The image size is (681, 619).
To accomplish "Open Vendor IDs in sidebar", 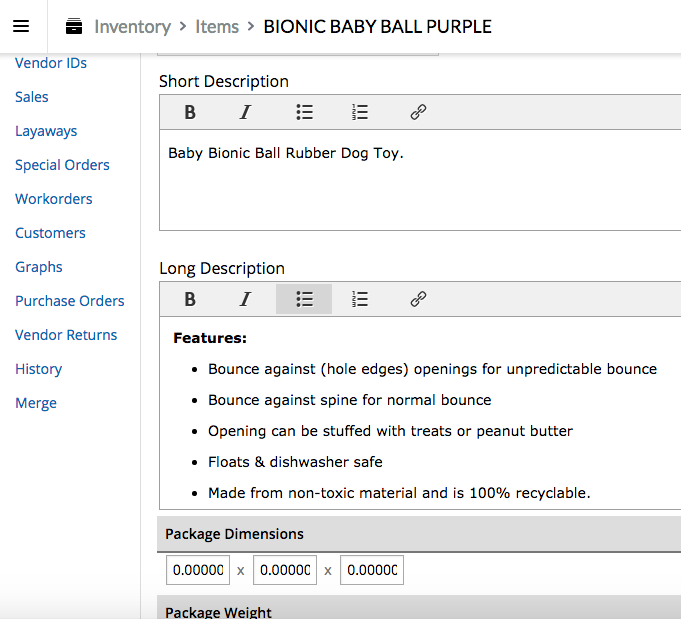I will click(x=51, y=63).
